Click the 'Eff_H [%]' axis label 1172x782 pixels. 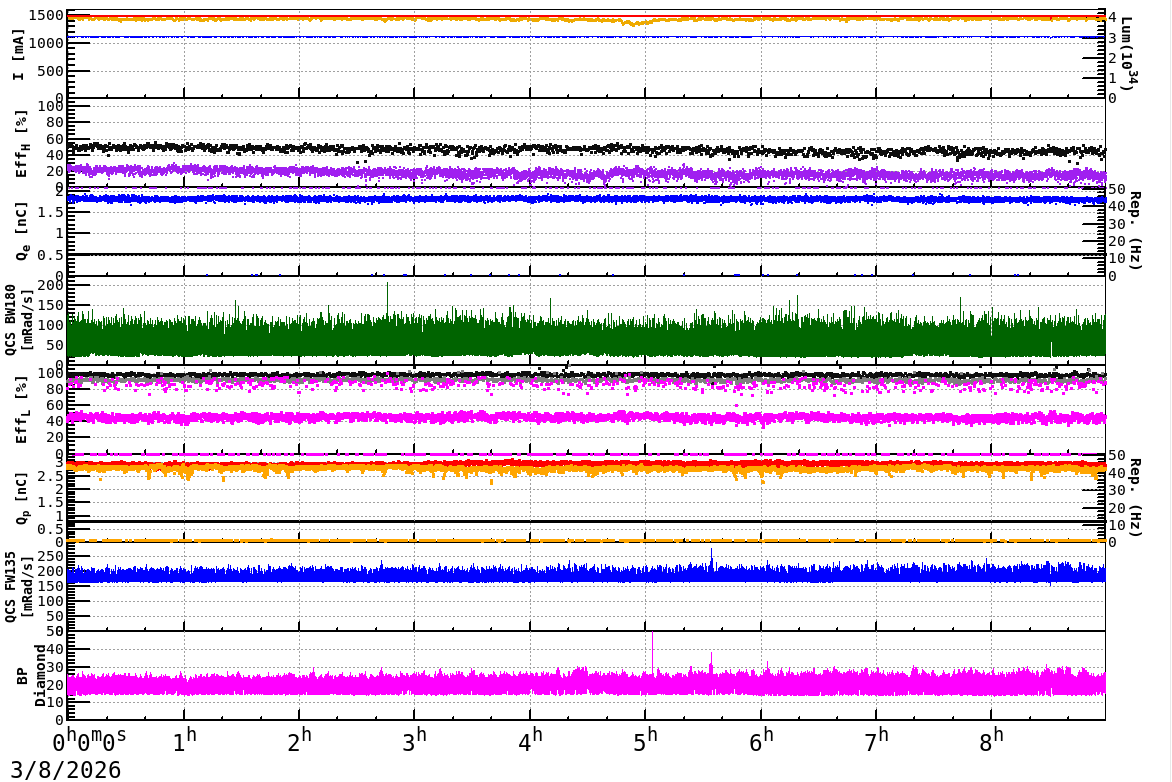click(21, 144)
